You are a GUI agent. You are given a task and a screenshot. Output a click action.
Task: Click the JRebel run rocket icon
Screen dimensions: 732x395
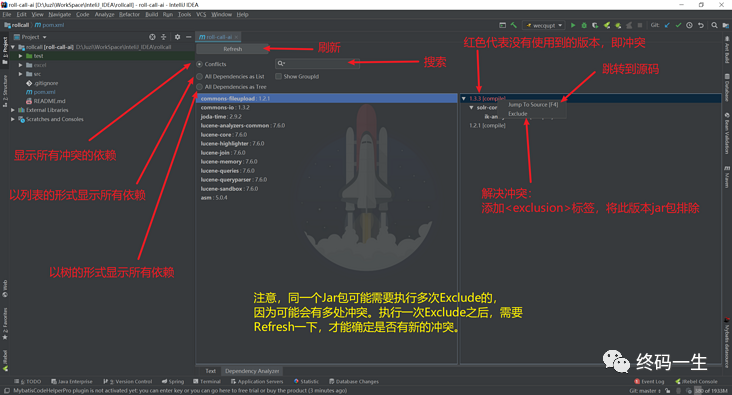(607, 25)
